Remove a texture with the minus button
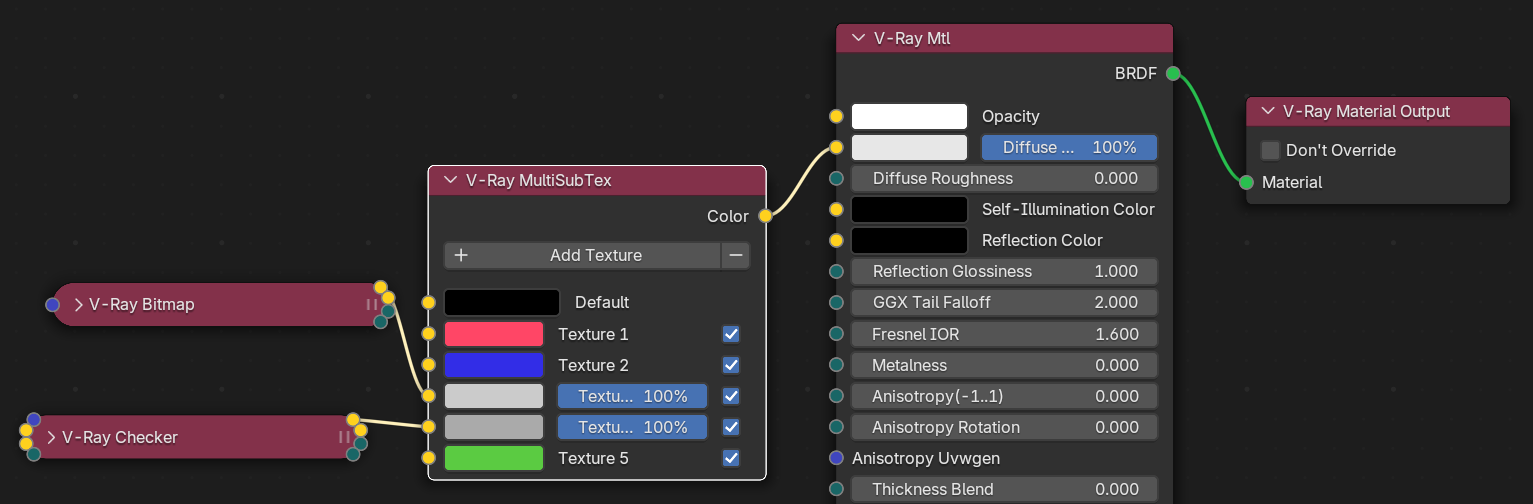 736,255
